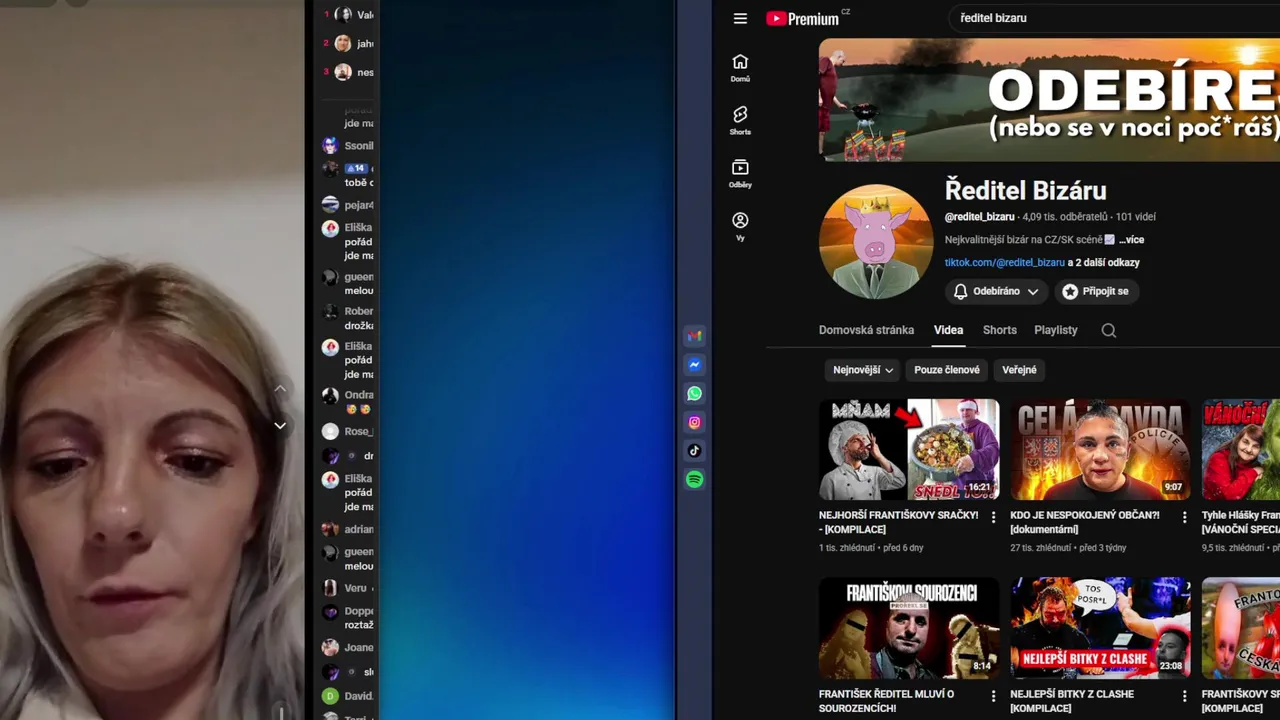The image size is (1280, 720).
Task: Filter videos by Pouze členové
Action: tap(947, 370)
